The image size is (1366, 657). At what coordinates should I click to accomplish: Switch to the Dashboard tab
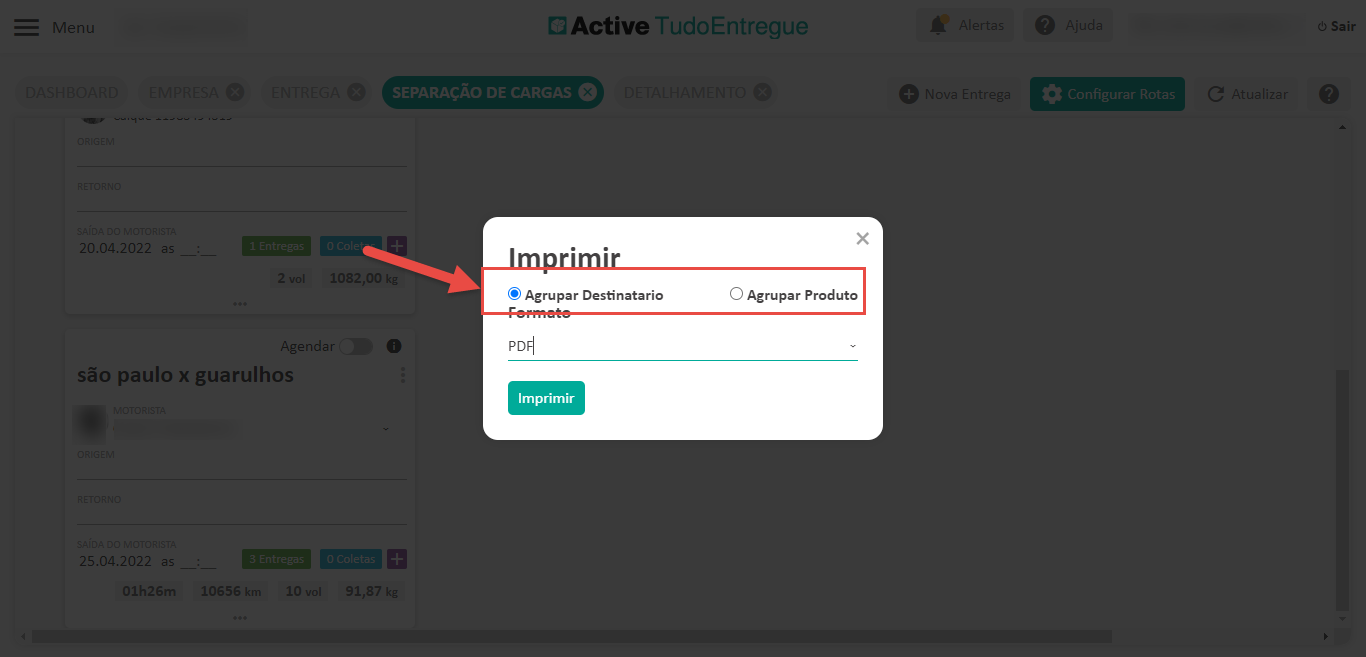(72, 93)
